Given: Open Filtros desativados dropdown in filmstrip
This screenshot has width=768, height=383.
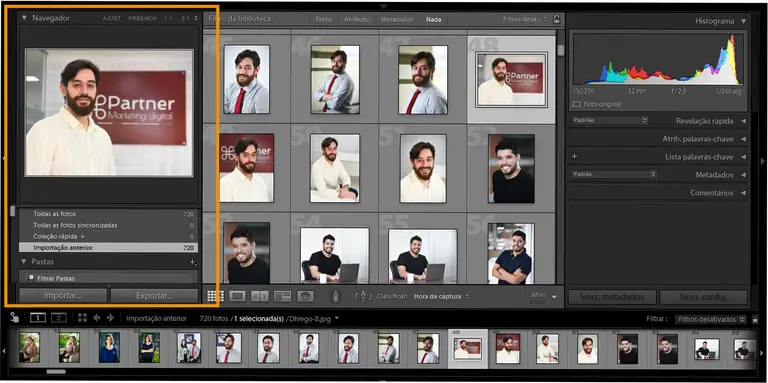Looking at the screenshot, I should click(x=710, y=319).
